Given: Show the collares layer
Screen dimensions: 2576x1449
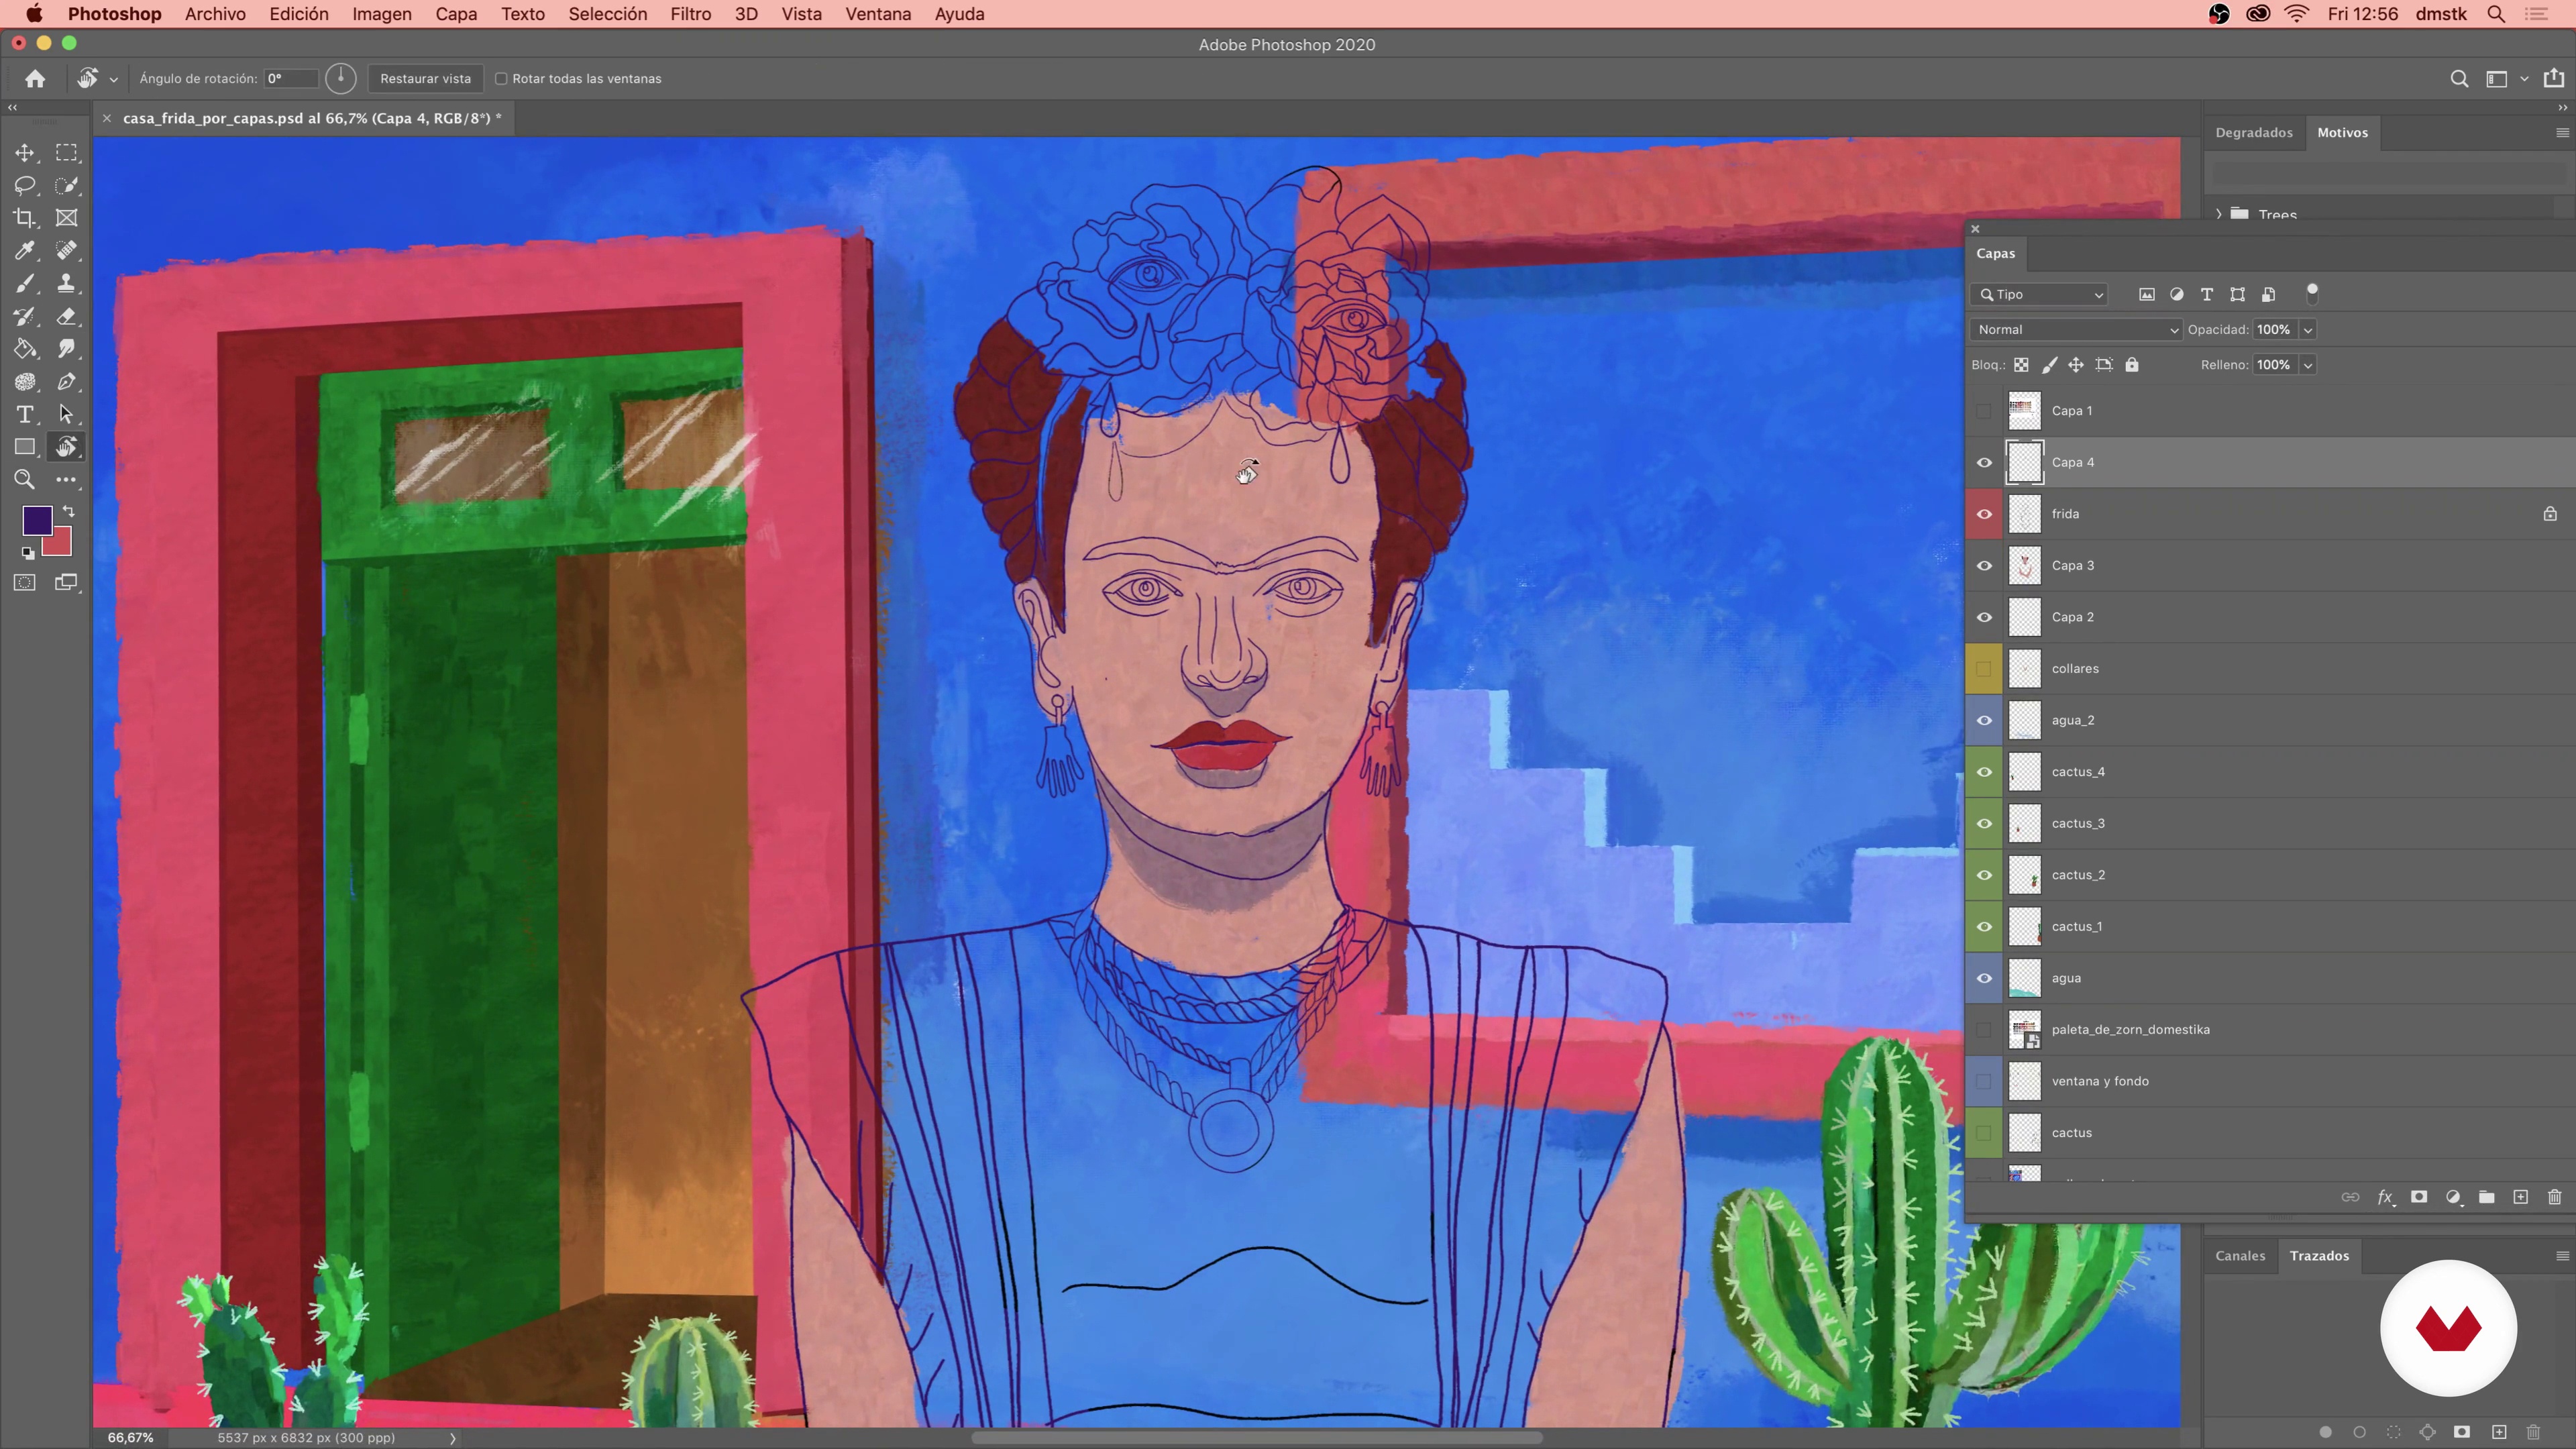Looking at the screenshot, I should (x=1984, y=669).
